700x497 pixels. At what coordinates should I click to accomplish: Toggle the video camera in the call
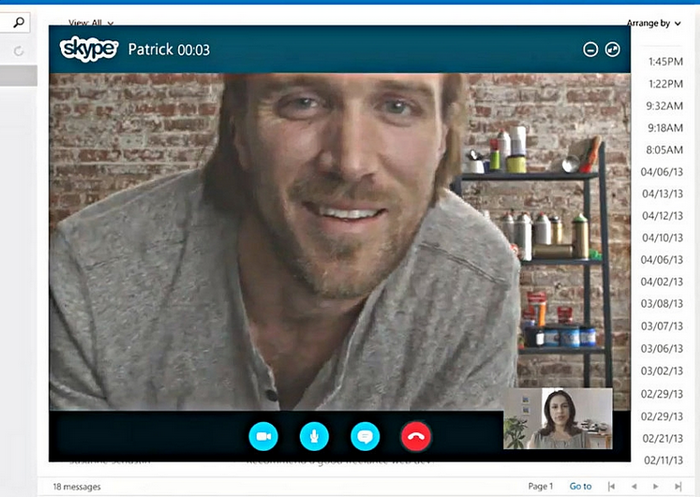[263, 436]
